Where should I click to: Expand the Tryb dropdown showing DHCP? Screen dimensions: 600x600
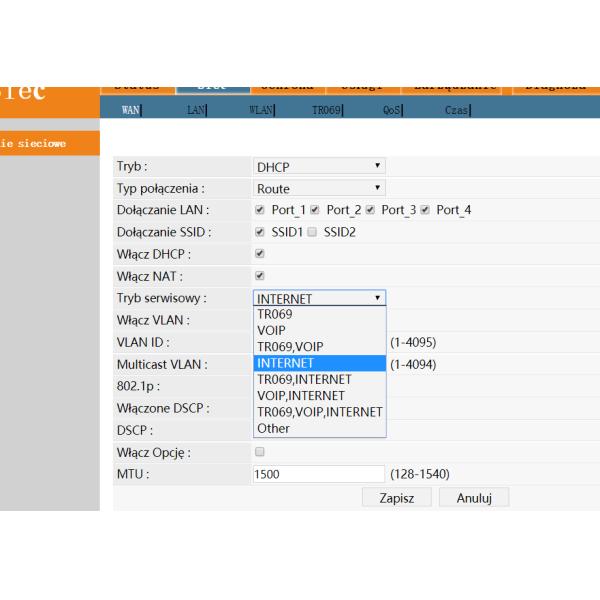point(319,167)
